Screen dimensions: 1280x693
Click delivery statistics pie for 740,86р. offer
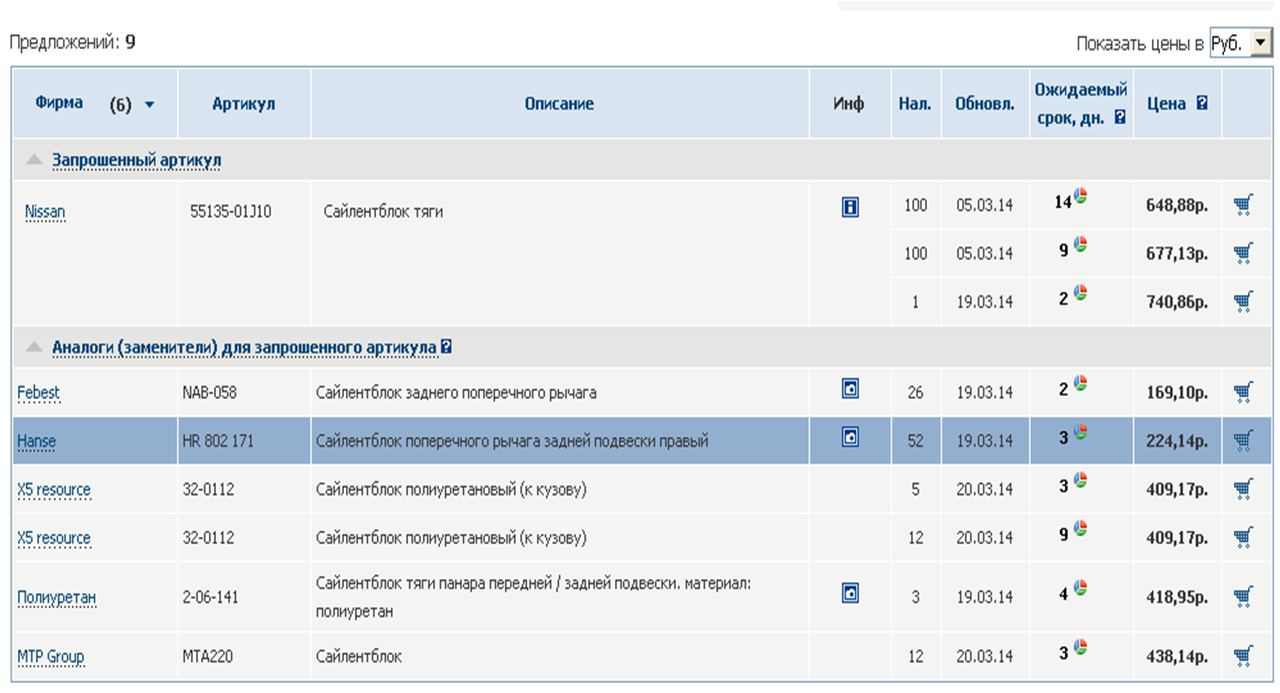[x=1081, y=293]
